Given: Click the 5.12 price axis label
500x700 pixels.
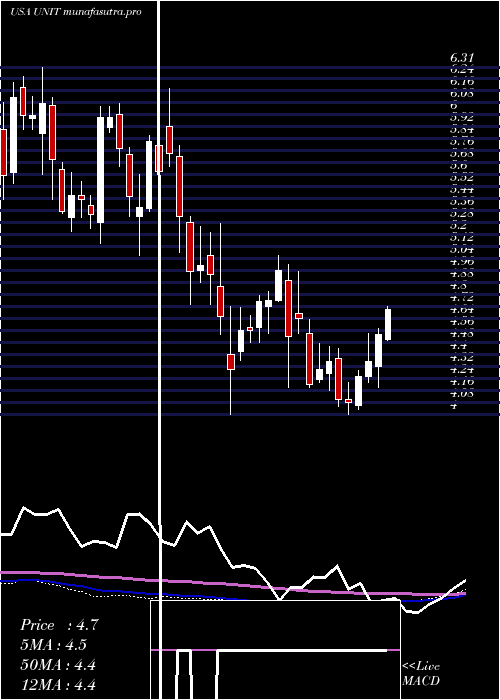Looking at the screenshot, I should click(462, 238).
